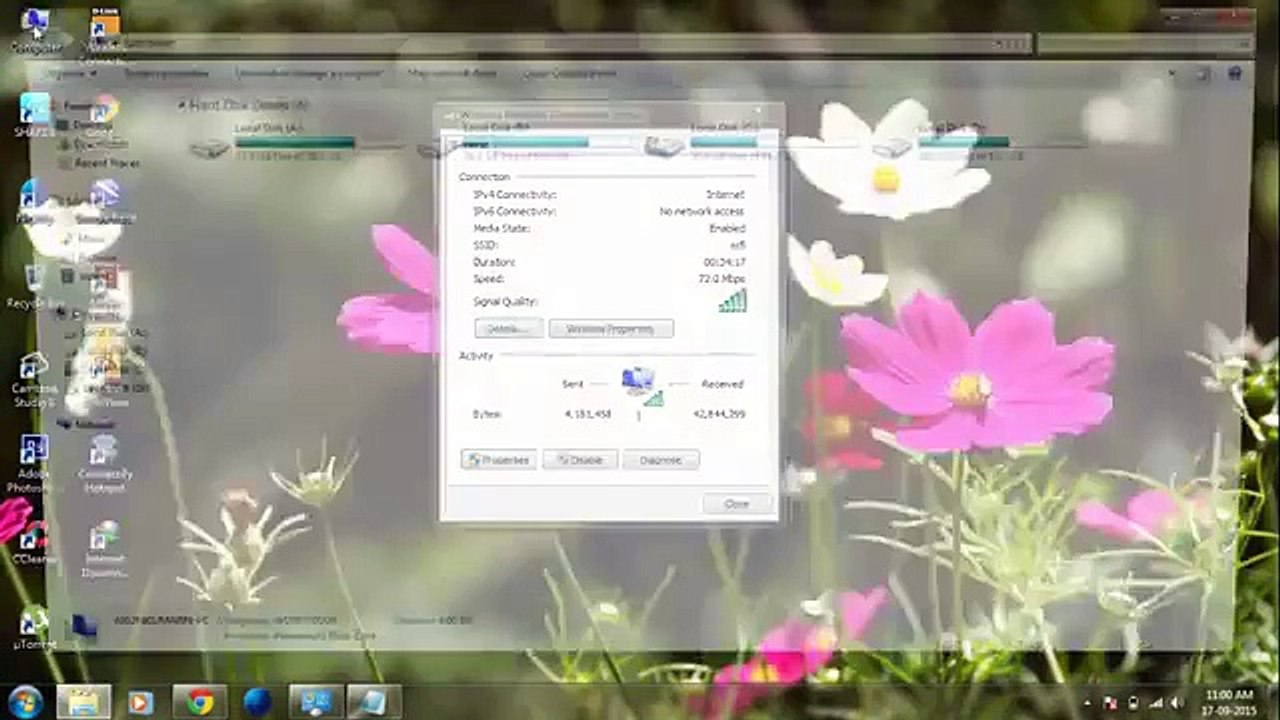This screenshot has width=1280, height=720.
Task: Click the Disable button
Action: 580,460
